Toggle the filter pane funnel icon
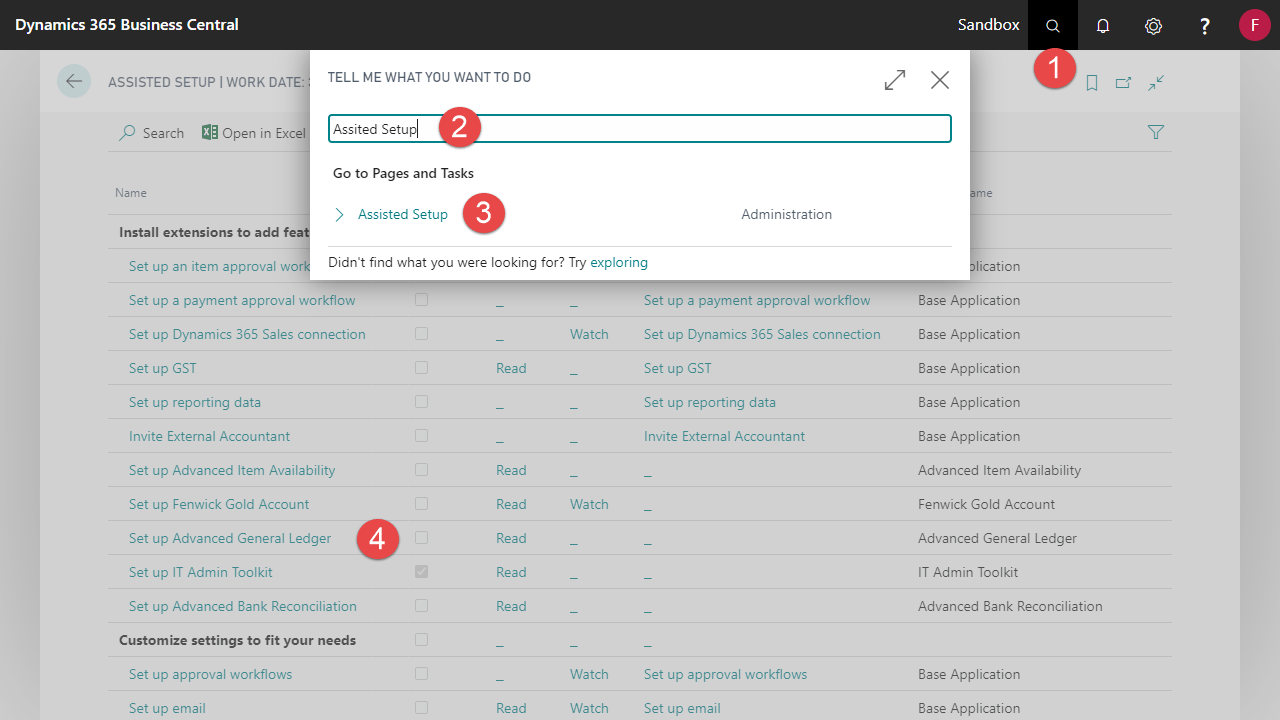This screenshot has width=1280, height=720. click(1156, 132)
